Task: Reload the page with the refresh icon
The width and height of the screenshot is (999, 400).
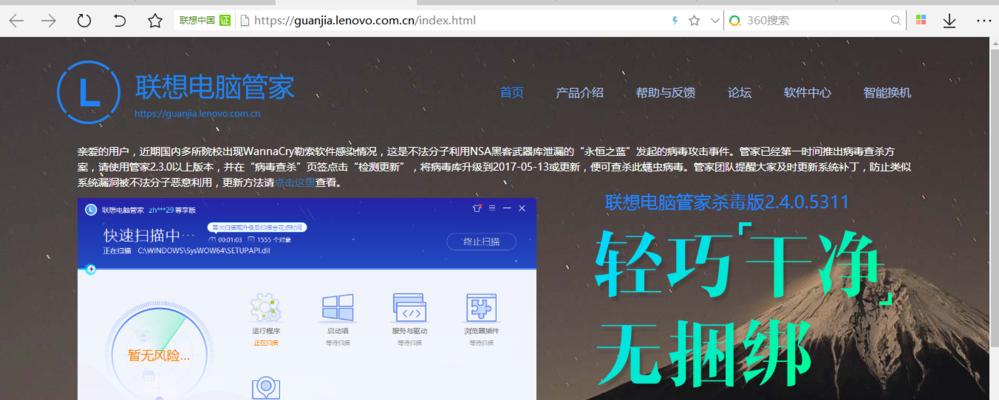Action: [x=84, y=21]
